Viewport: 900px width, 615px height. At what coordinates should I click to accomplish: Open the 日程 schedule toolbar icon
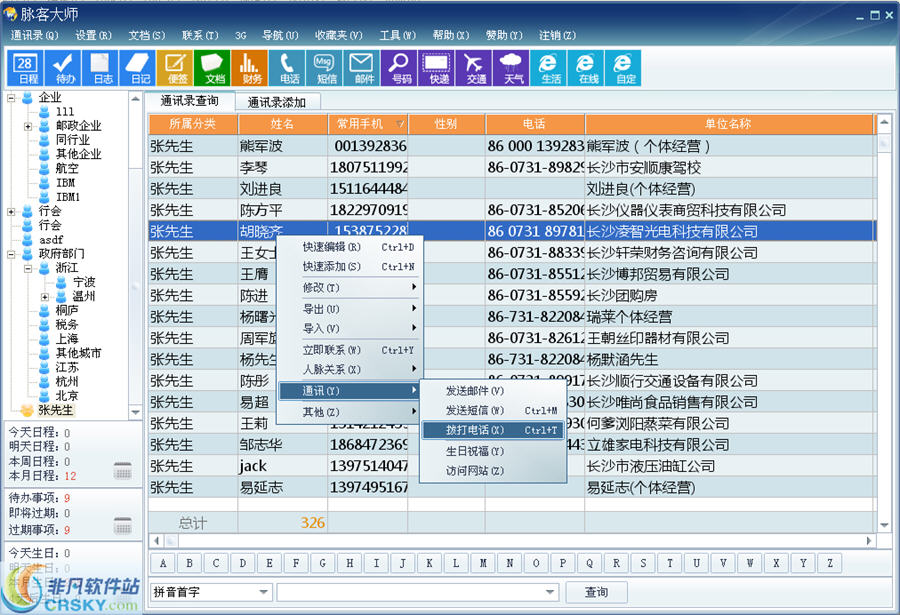click(x=25, y=68)
